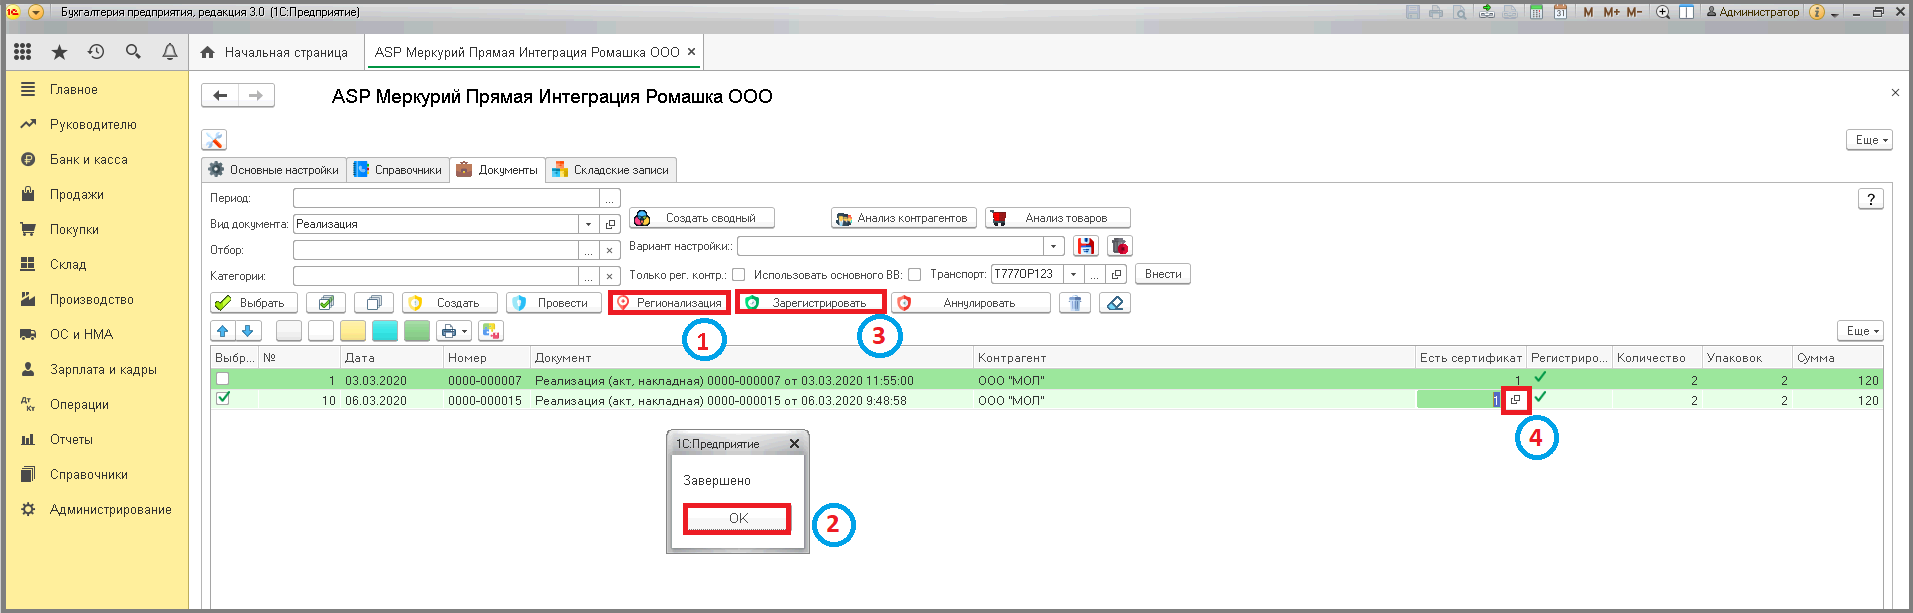Click Создать сводный button
Screen dimensions: 1913x613
coord(702,218)
